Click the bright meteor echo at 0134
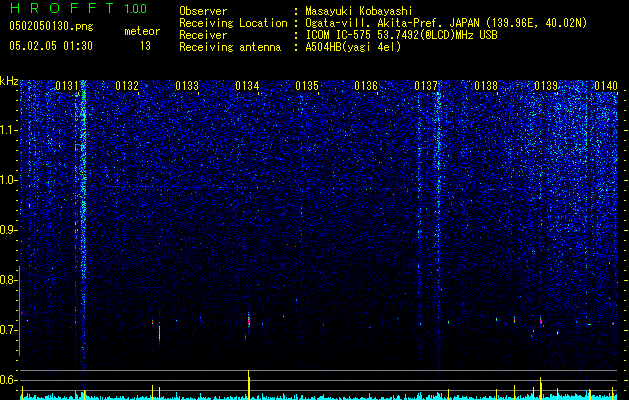The image size is (629, 400). [x=249, y=321]
